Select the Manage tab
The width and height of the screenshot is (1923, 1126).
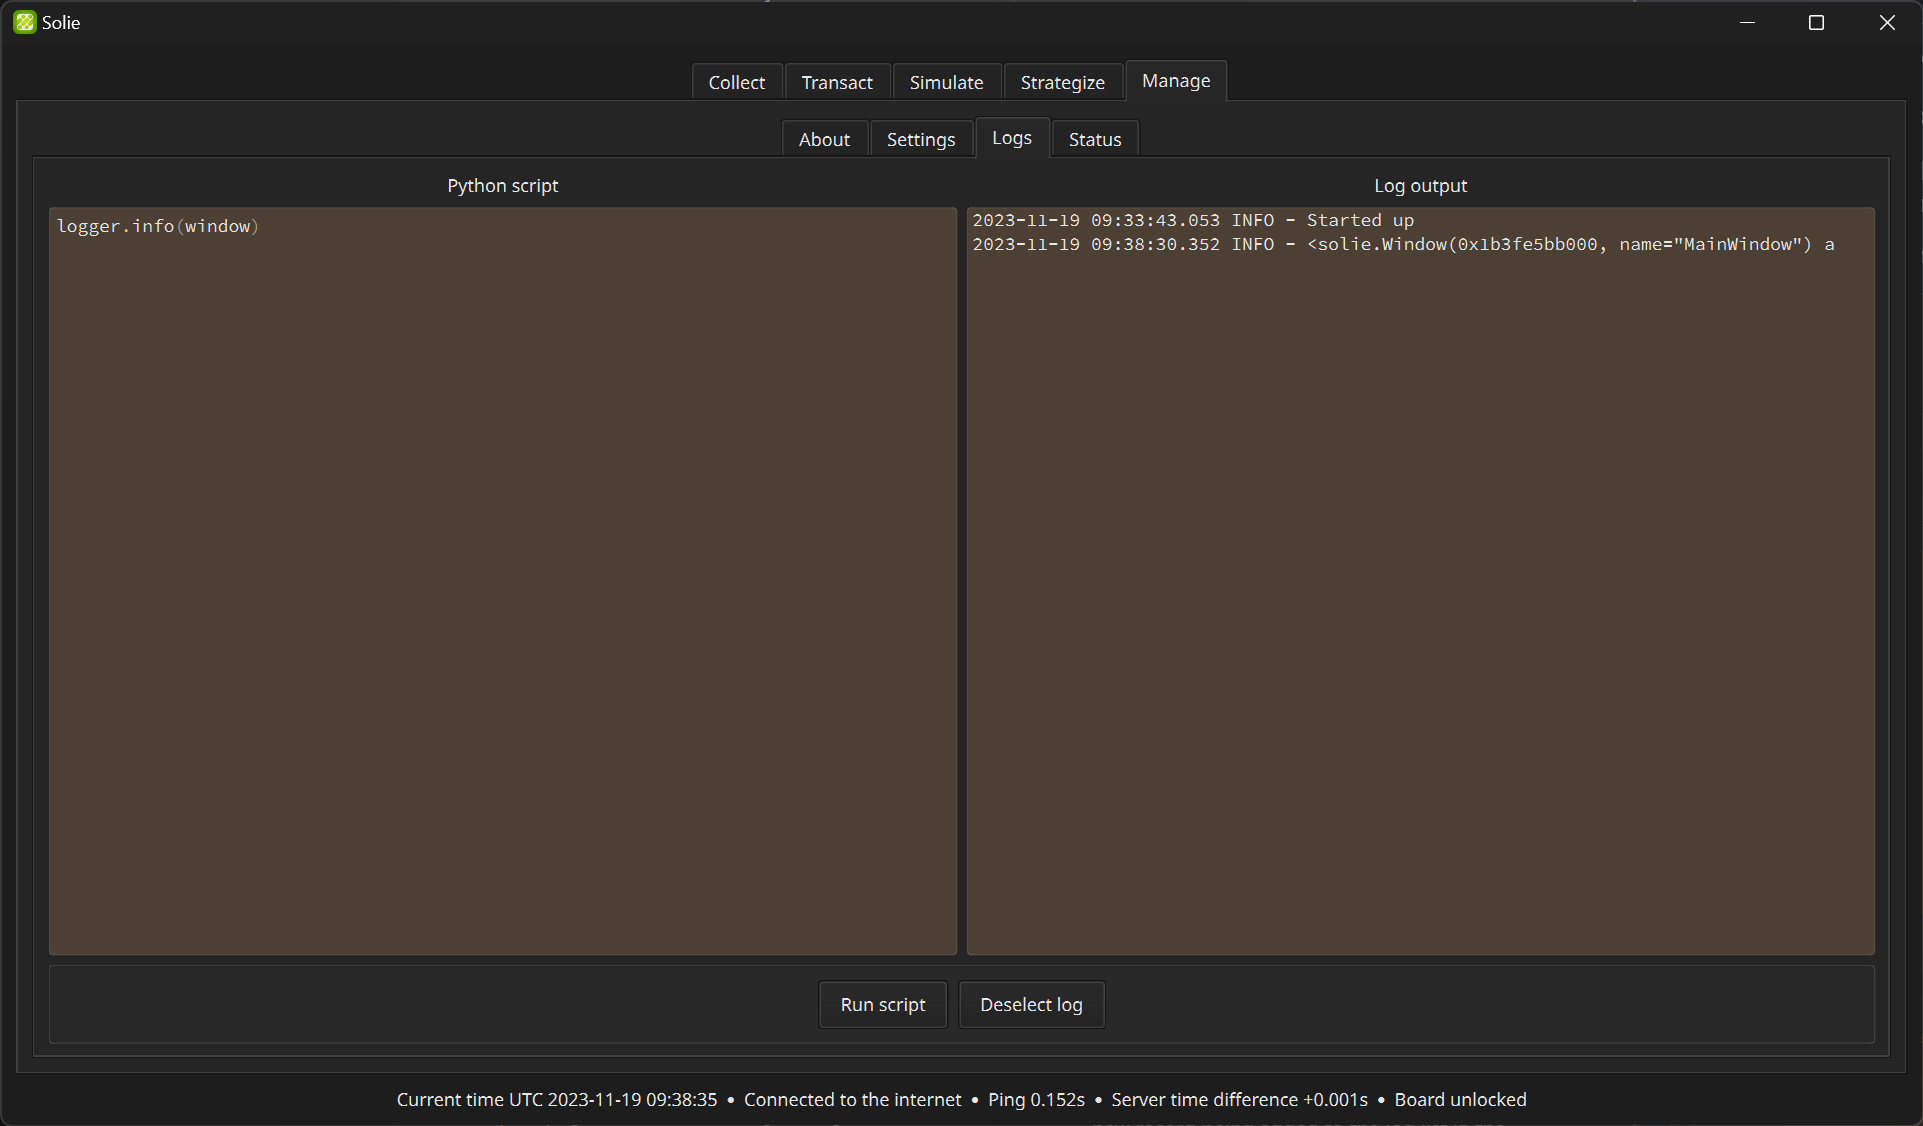coord(1175,80)
